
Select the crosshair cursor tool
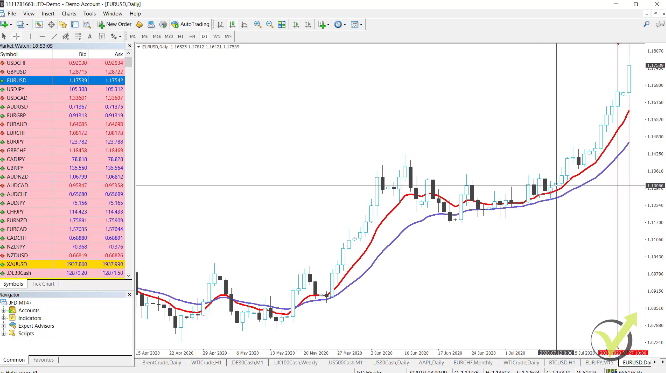17,37
